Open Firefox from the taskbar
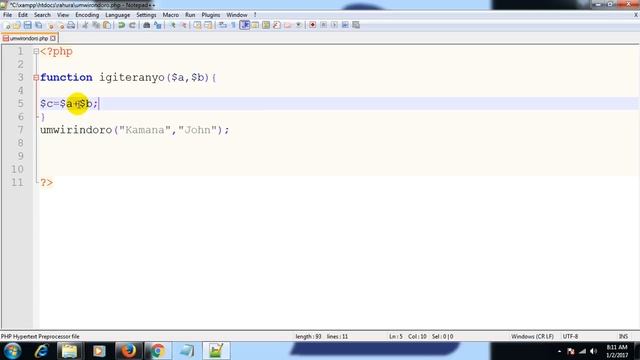This screenshot has width=640, height=360. 128,351
